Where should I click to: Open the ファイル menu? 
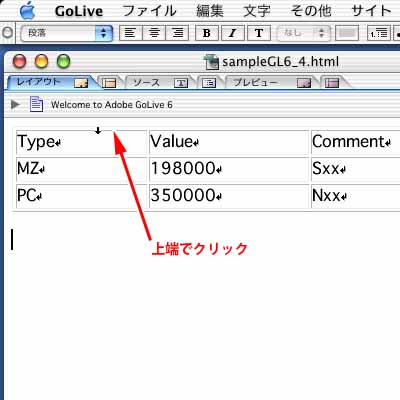[149, 11]
